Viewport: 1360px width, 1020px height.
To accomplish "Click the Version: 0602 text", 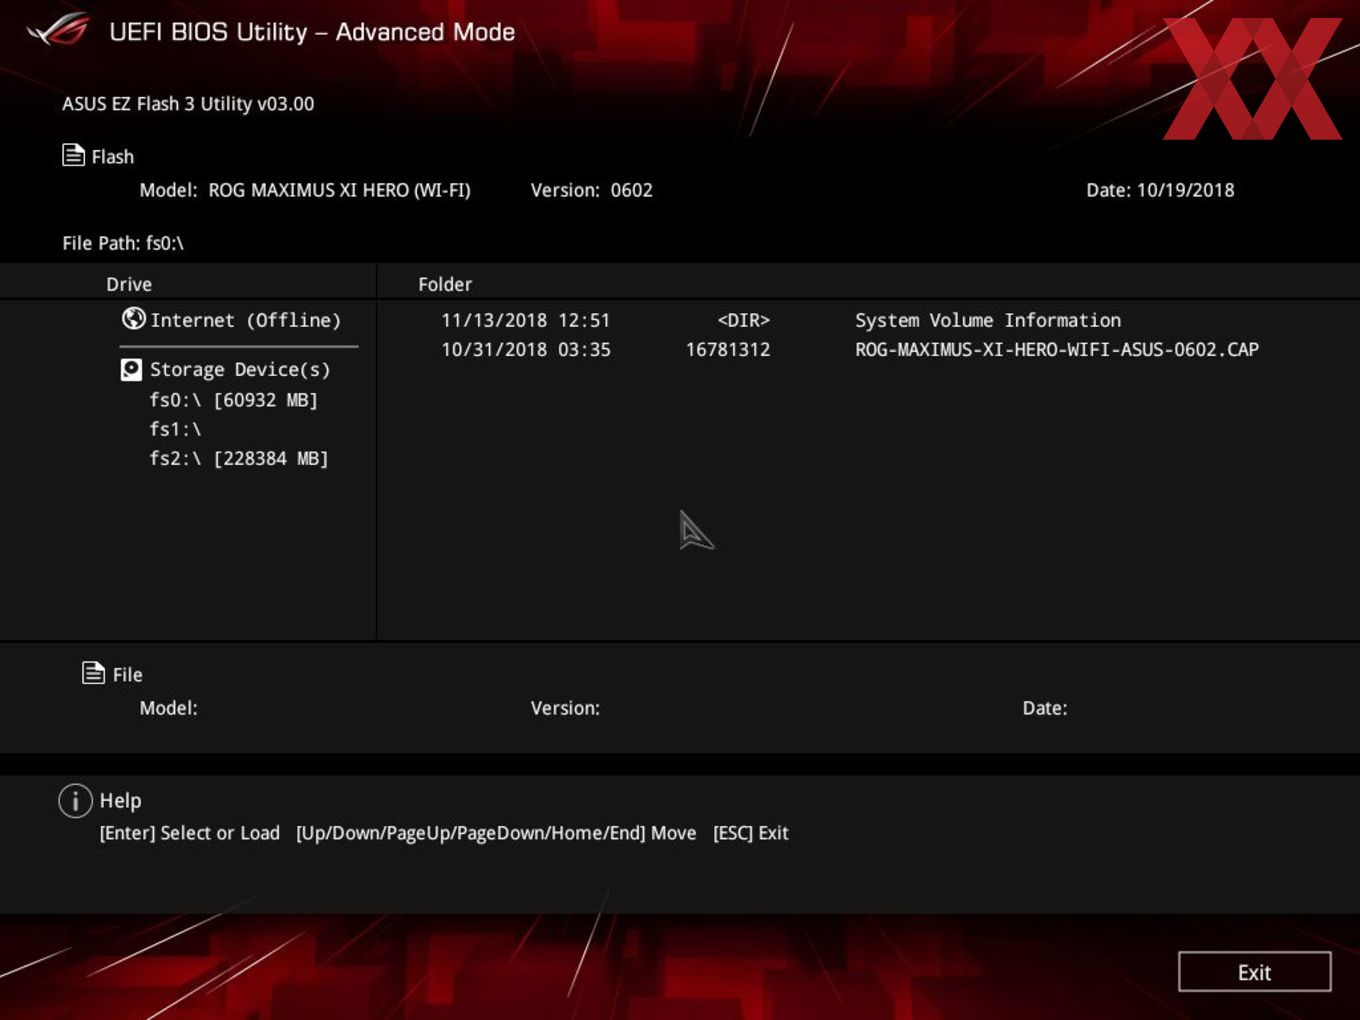I will 591,190.
